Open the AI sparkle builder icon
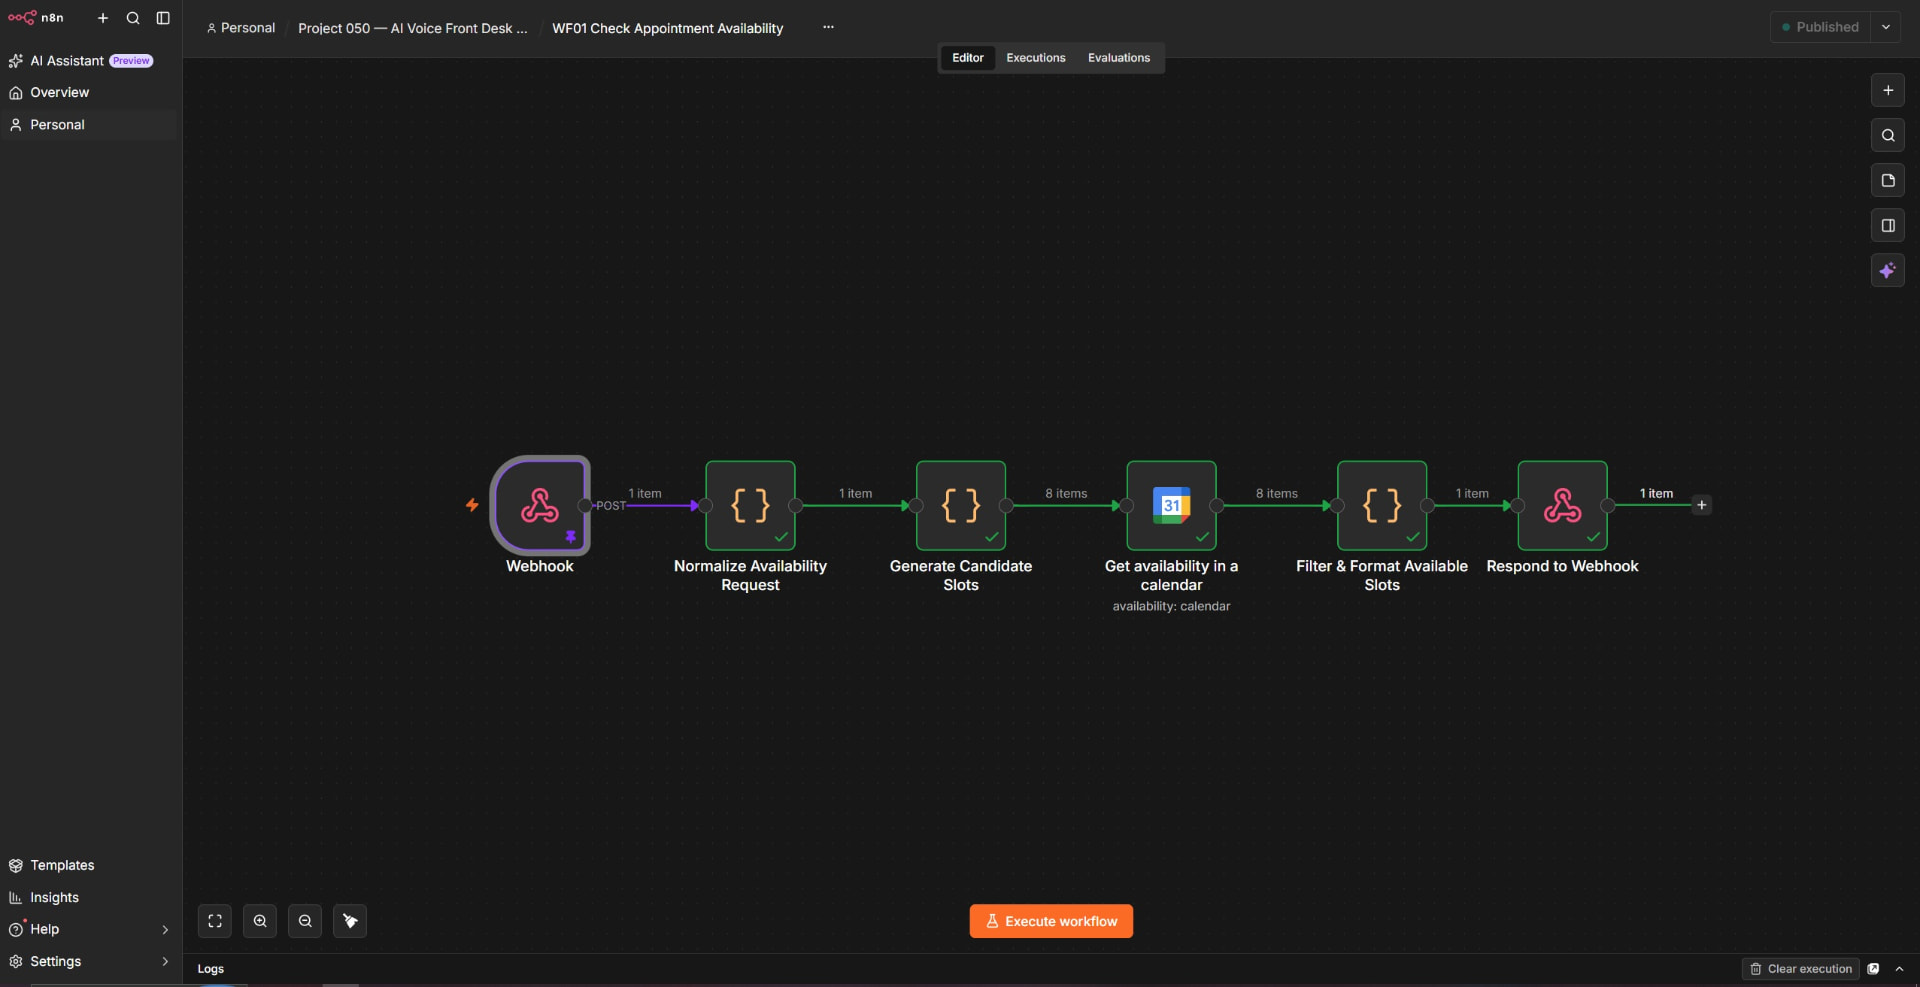 (x=1888, y=270)
